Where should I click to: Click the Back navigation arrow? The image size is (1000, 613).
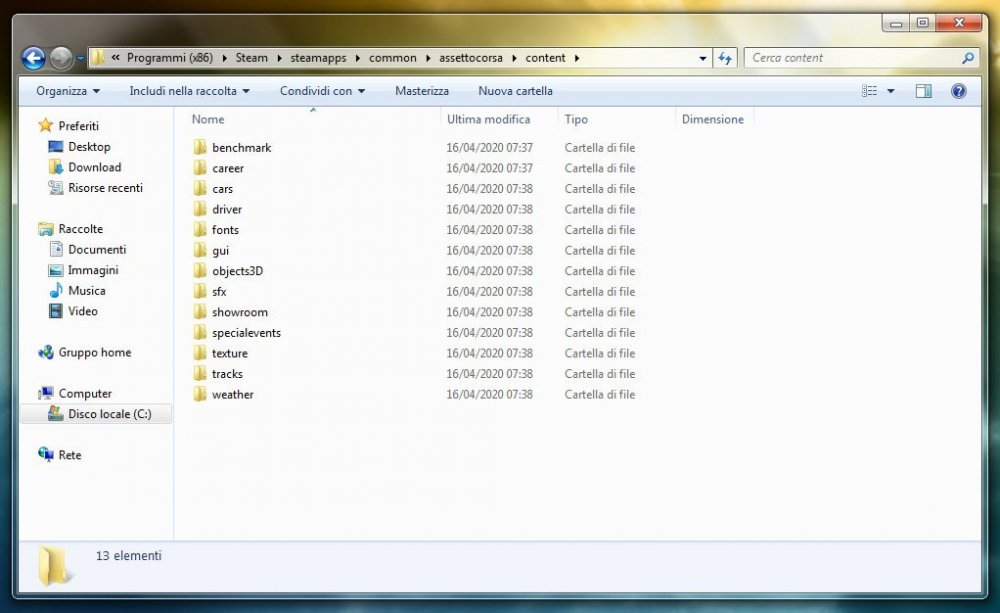coord(33,58)
